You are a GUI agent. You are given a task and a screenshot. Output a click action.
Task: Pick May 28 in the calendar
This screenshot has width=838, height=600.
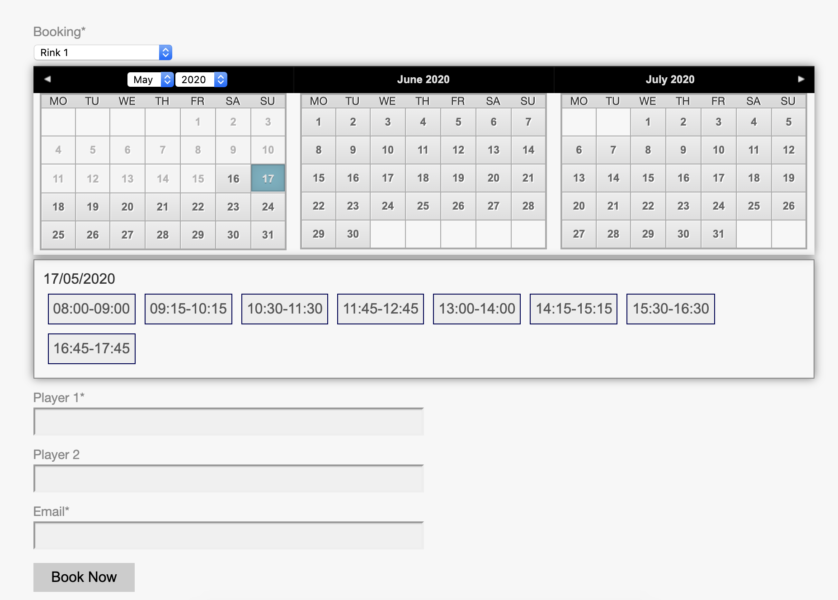(x=162, y=235)
